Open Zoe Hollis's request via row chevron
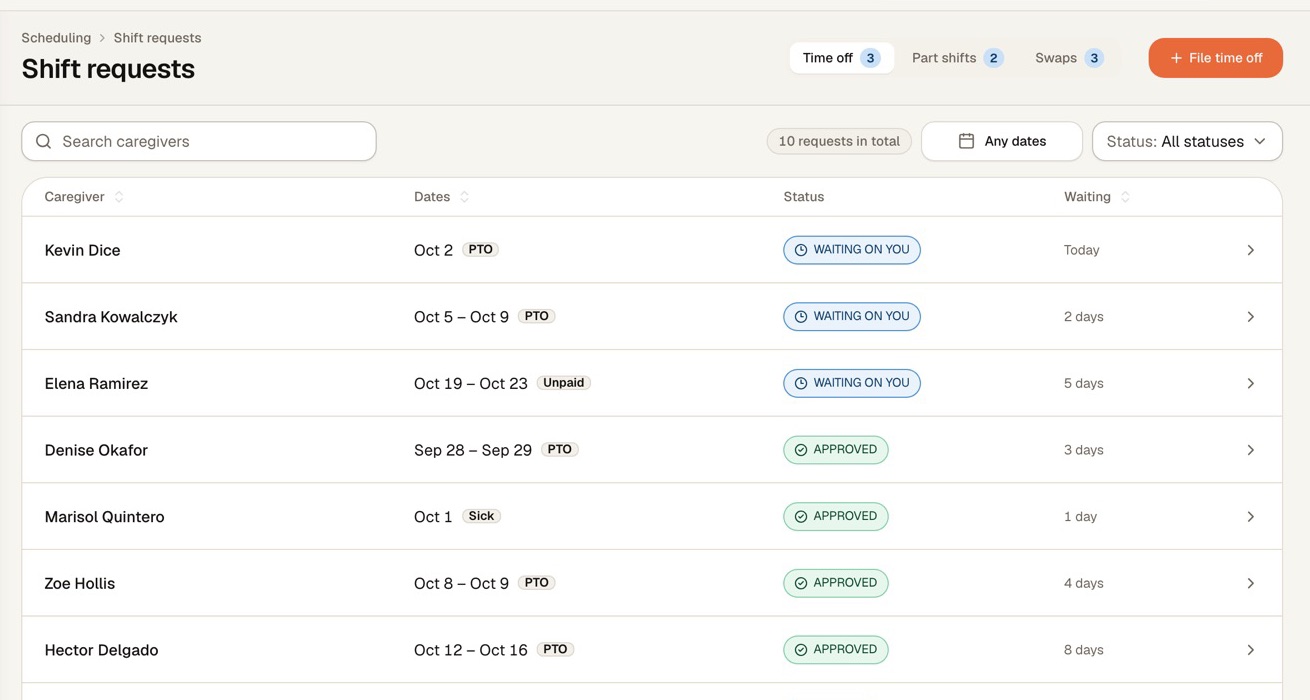This screenshot has height=700, width=1310. [x=1250, y=583]
